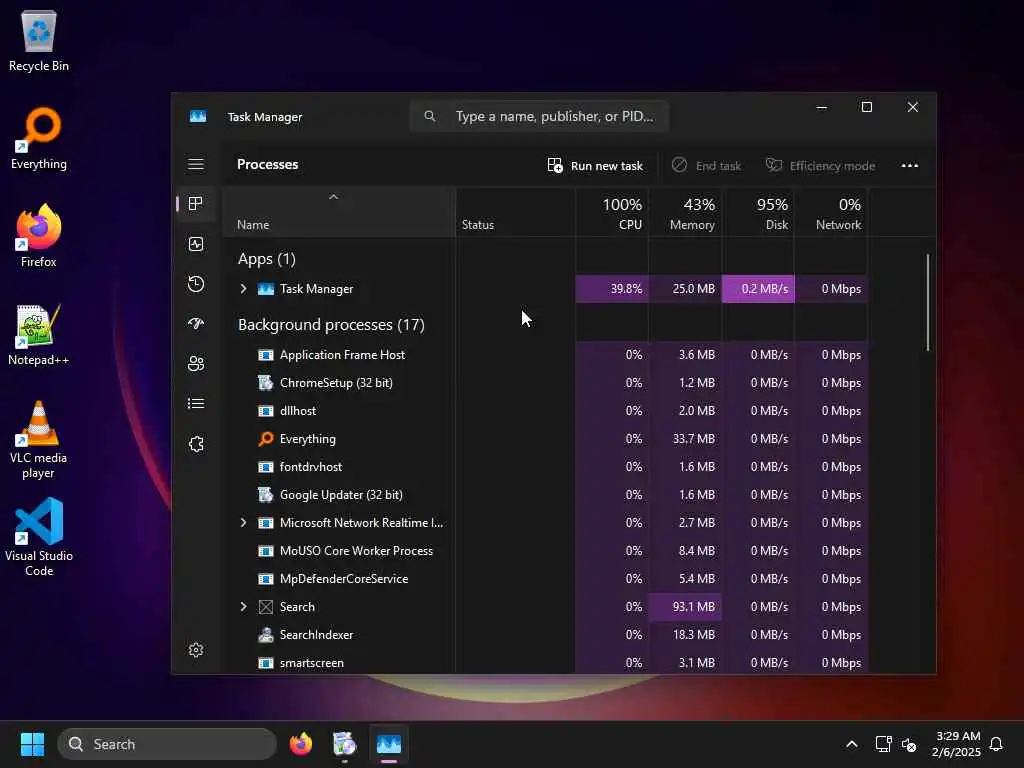Screen dimensions: 1024x768
Task: Click the Efficiency mode button
Action: (820, 166)
